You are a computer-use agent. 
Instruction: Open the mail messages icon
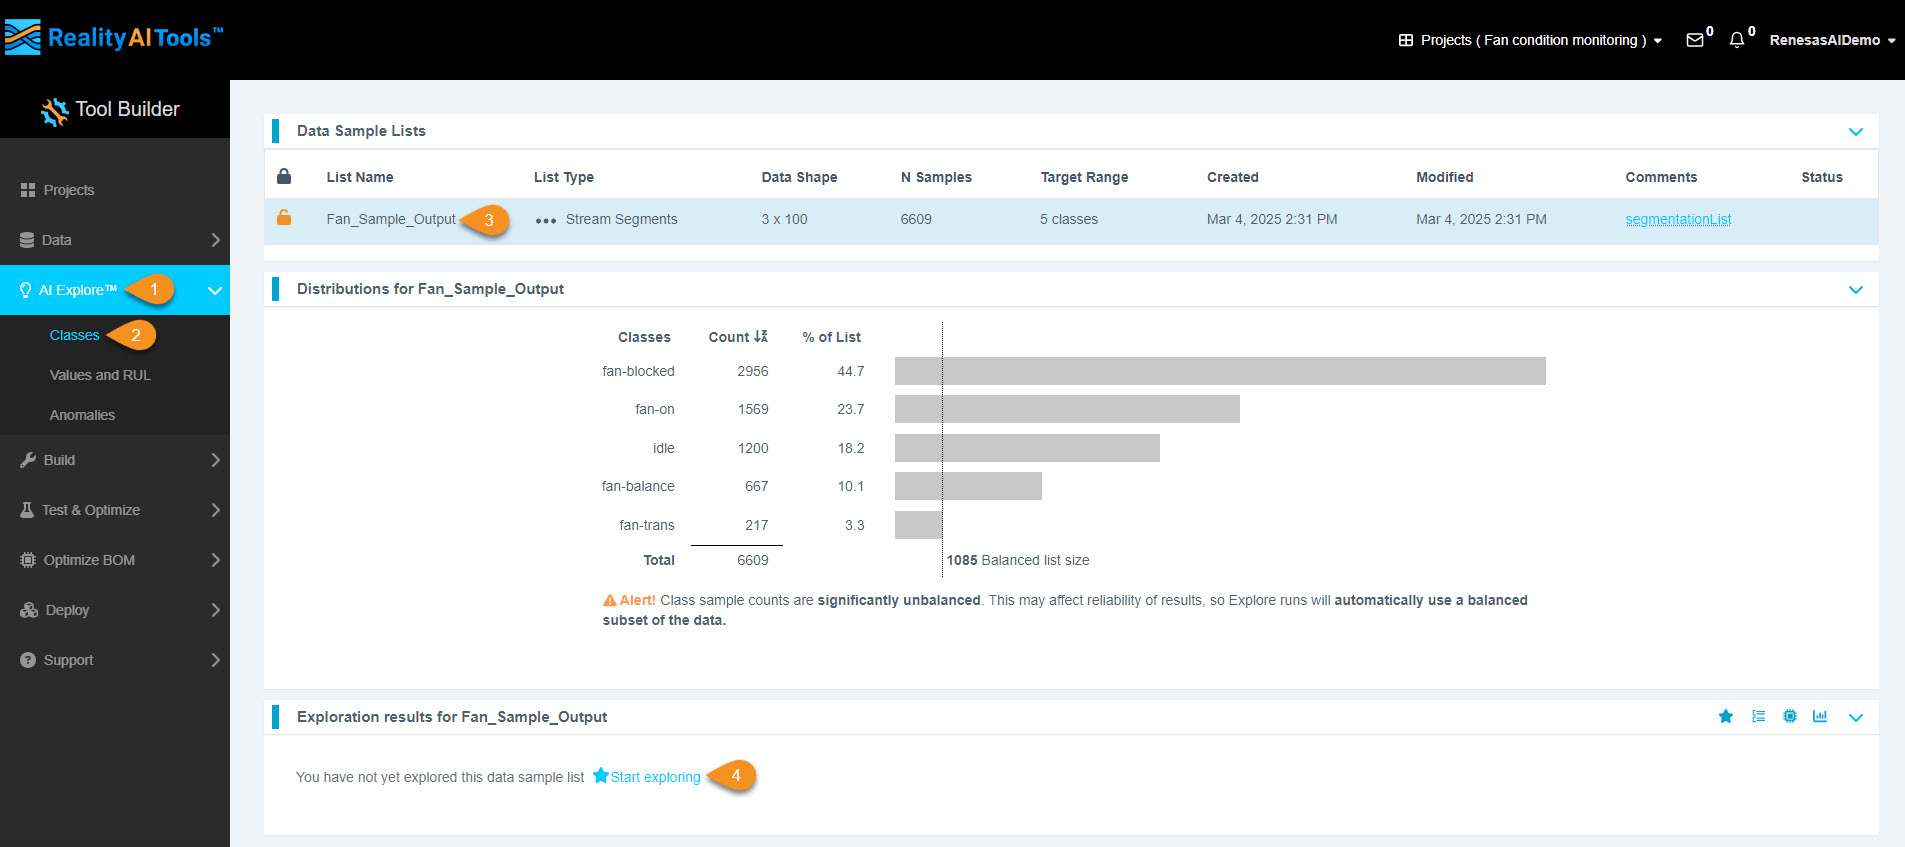click(x=1695, y=40)
